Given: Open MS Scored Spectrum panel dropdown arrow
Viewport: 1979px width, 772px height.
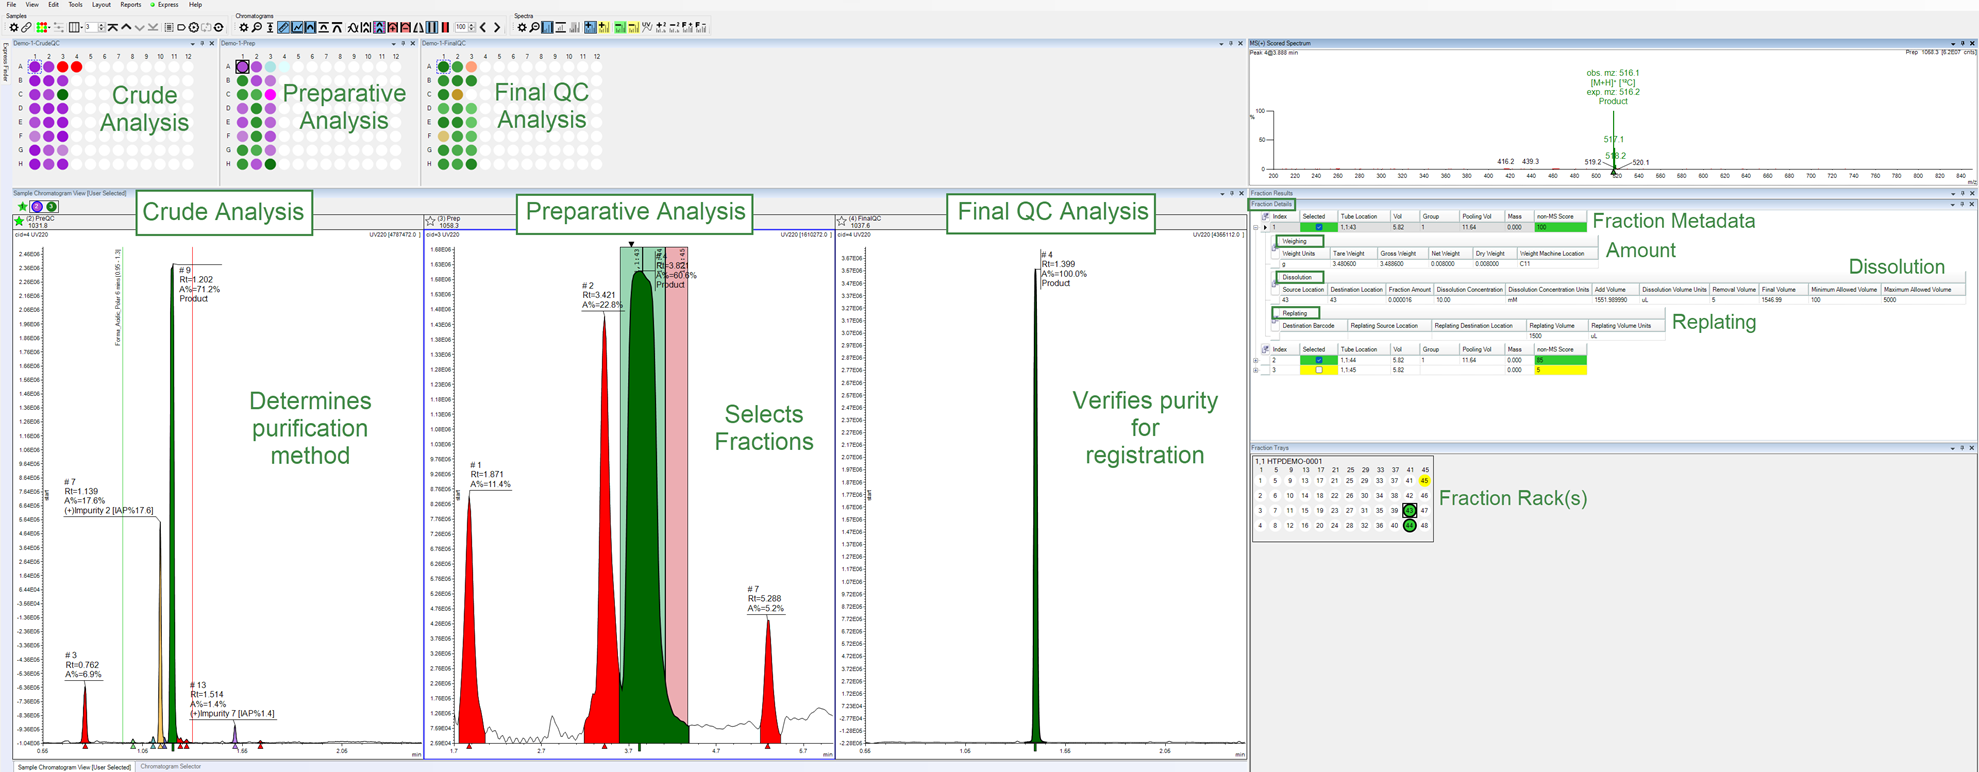Looking at the screenshot, I should pyautogui.click(x=1952, y=43).
